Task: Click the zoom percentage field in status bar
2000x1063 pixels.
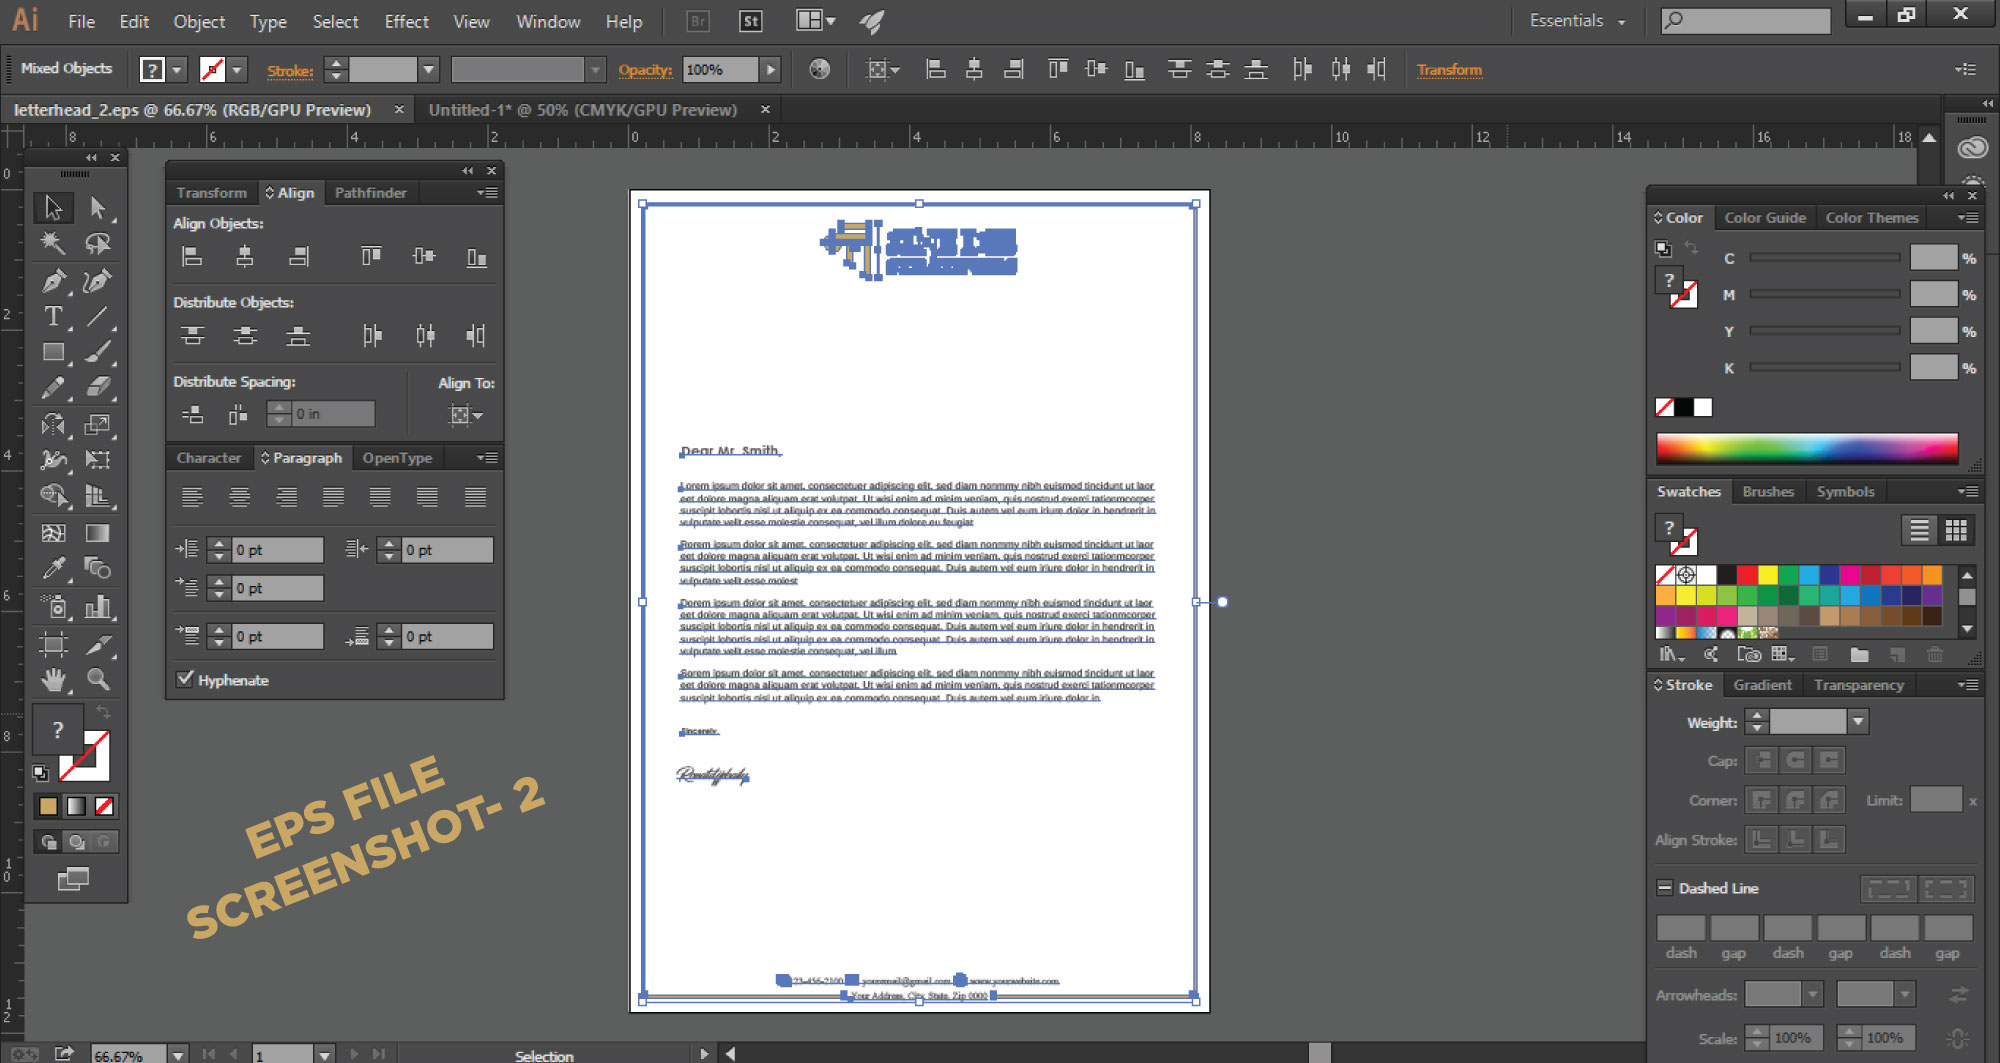Action: click(120, 1055)
